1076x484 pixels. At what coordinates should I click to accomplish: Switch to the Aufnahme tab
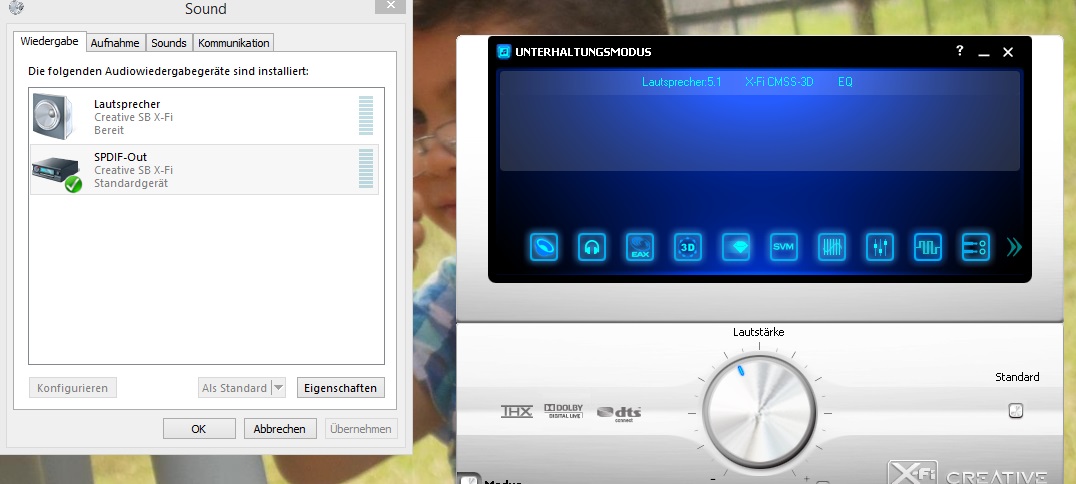pos(115,43)
